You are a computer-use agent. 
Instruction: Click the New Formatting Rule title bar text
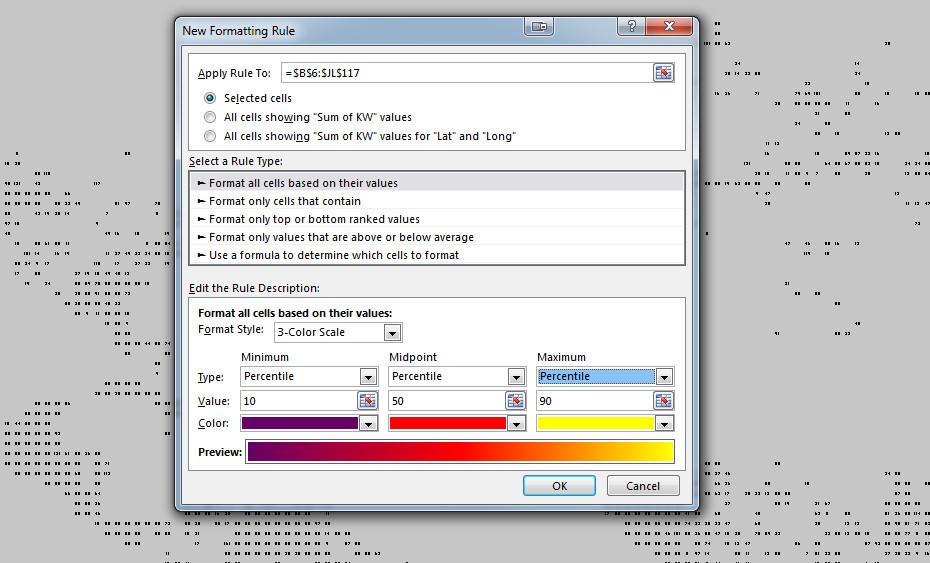[238, 31]
